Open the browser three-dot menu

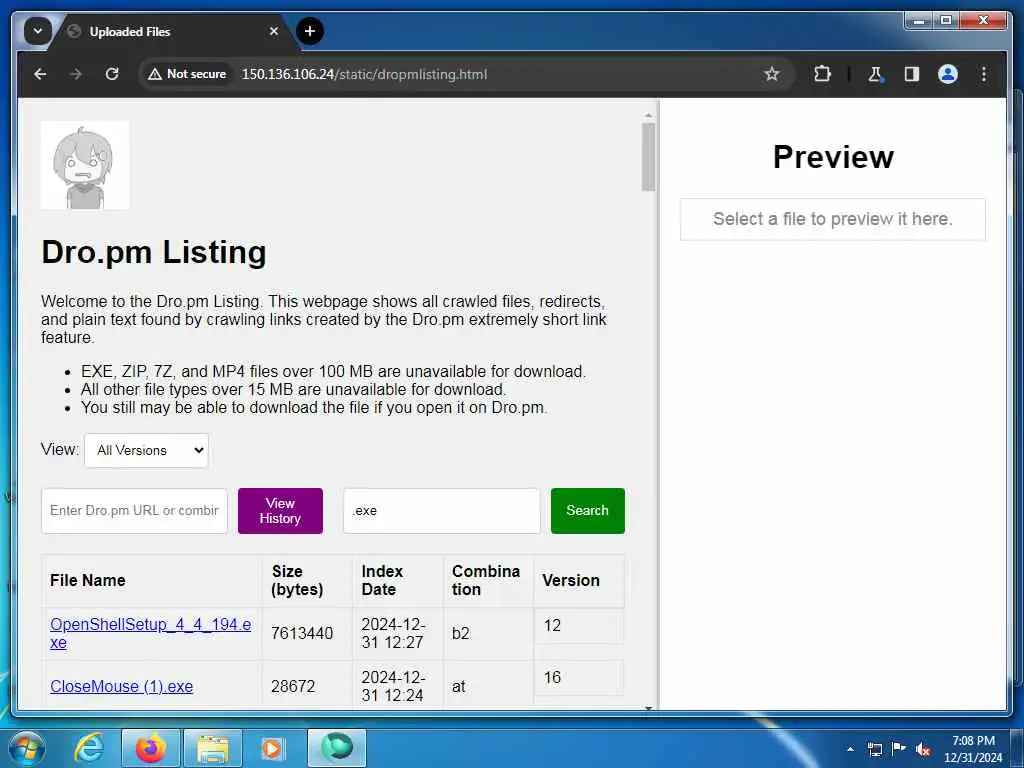click(x=984, y=74)
